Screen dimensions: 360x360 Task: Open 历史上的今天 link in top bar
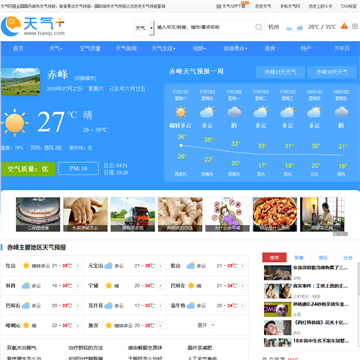[320, 6]
